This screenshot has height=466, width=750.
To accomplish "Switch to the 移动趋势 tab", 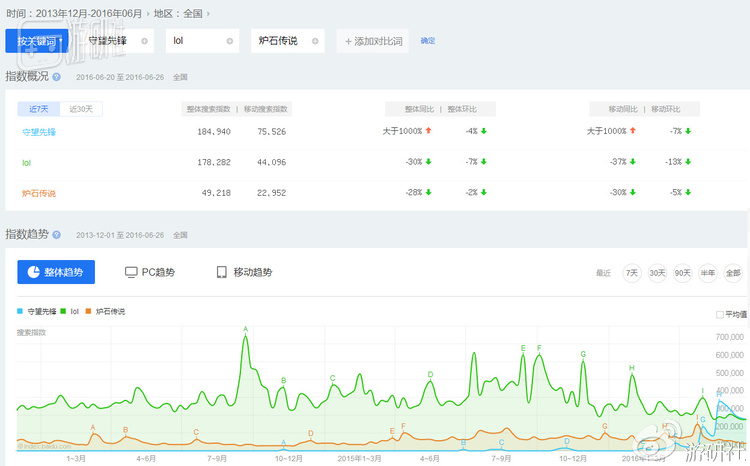I will coord(244,272).
